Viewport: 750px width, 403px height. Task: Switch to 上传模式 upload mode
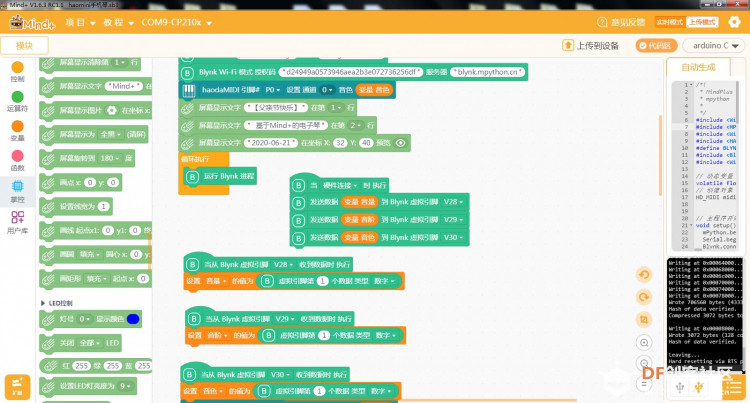tap(703, 22)
